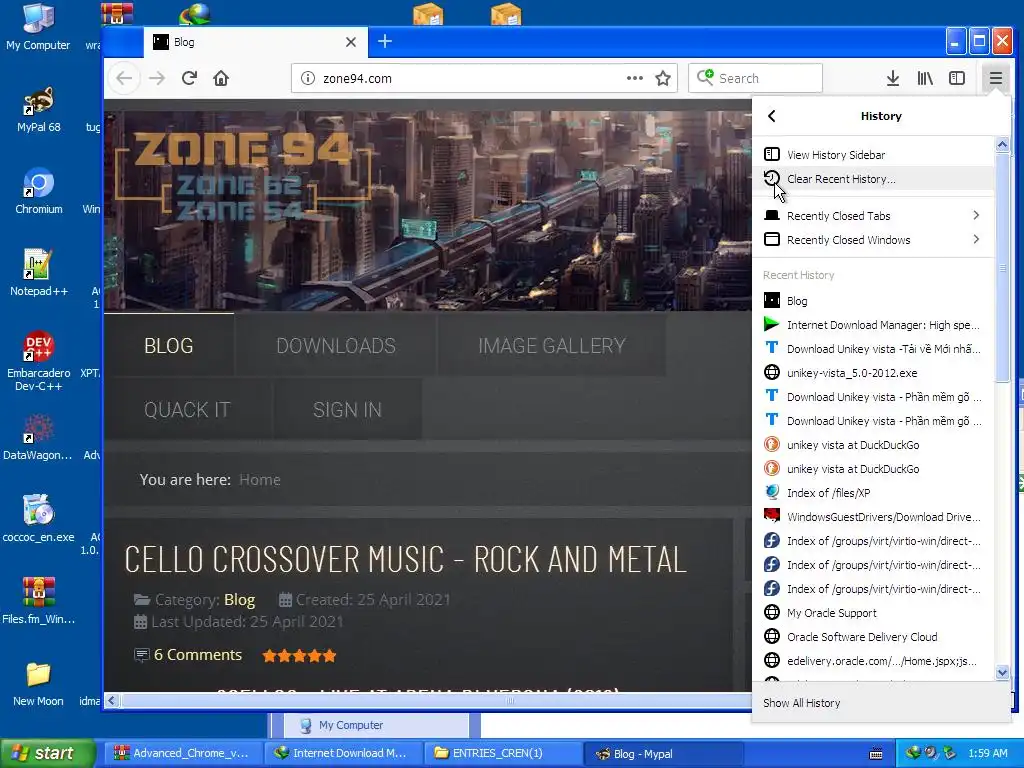
Task: Click Show All History
Action: pyautogui.click(x=881, y=703)
